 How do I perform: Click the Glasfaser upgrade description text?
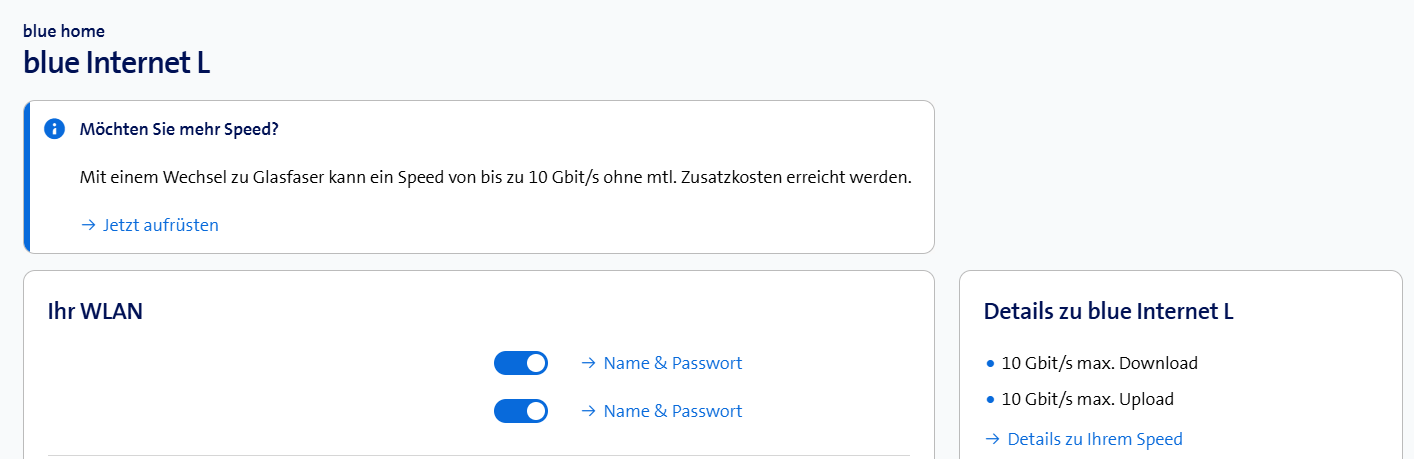click(x=495, y=177)
